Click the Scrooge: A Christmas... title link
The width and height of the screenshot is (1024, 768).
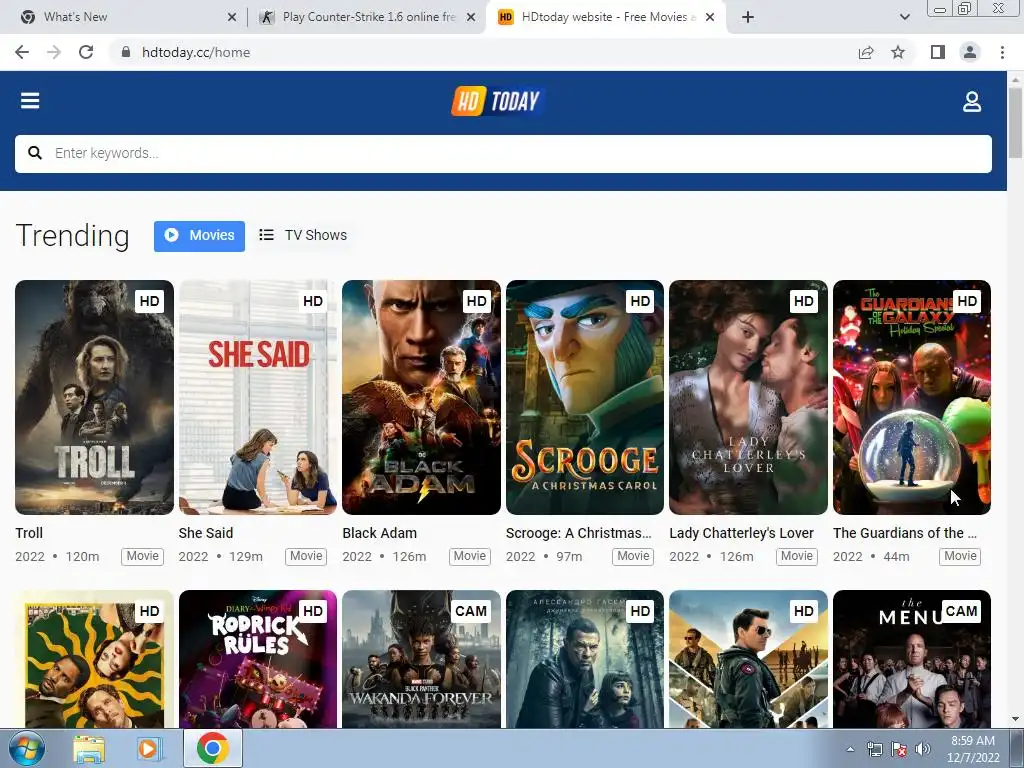coord(579,533)
